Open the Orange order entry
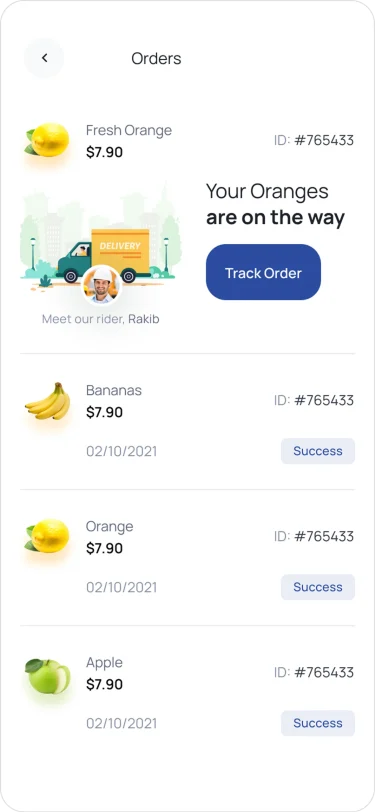Screen dimensions: 375x812 click(x=188, y=558)
